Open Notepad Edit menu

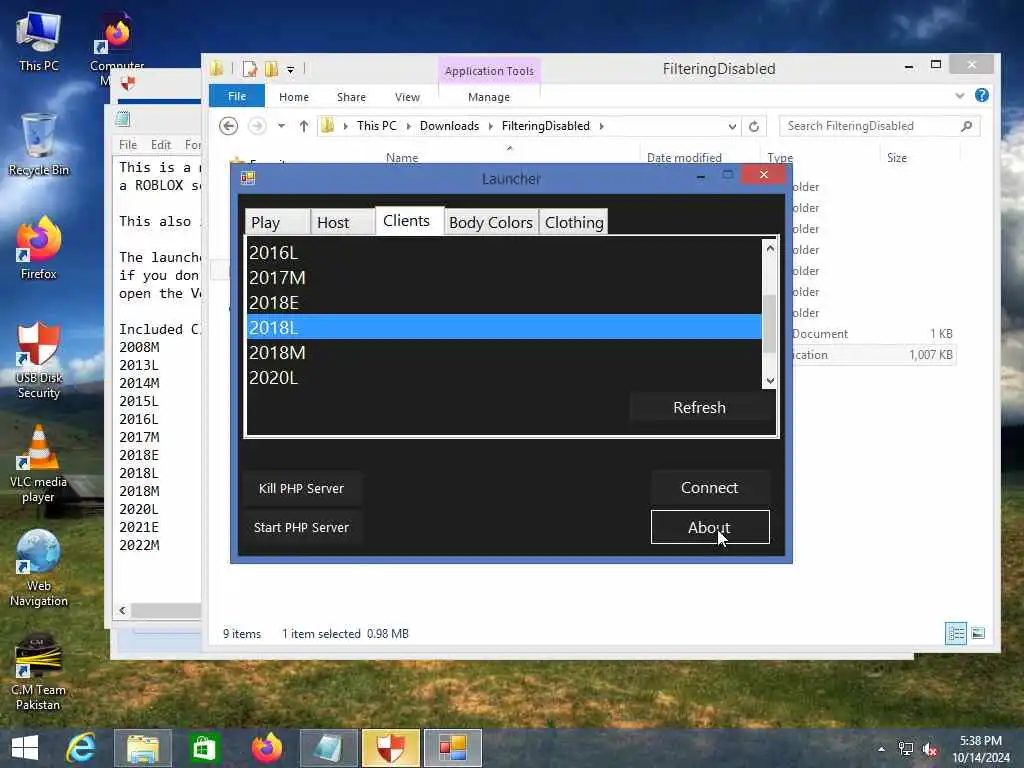point(161,145)
